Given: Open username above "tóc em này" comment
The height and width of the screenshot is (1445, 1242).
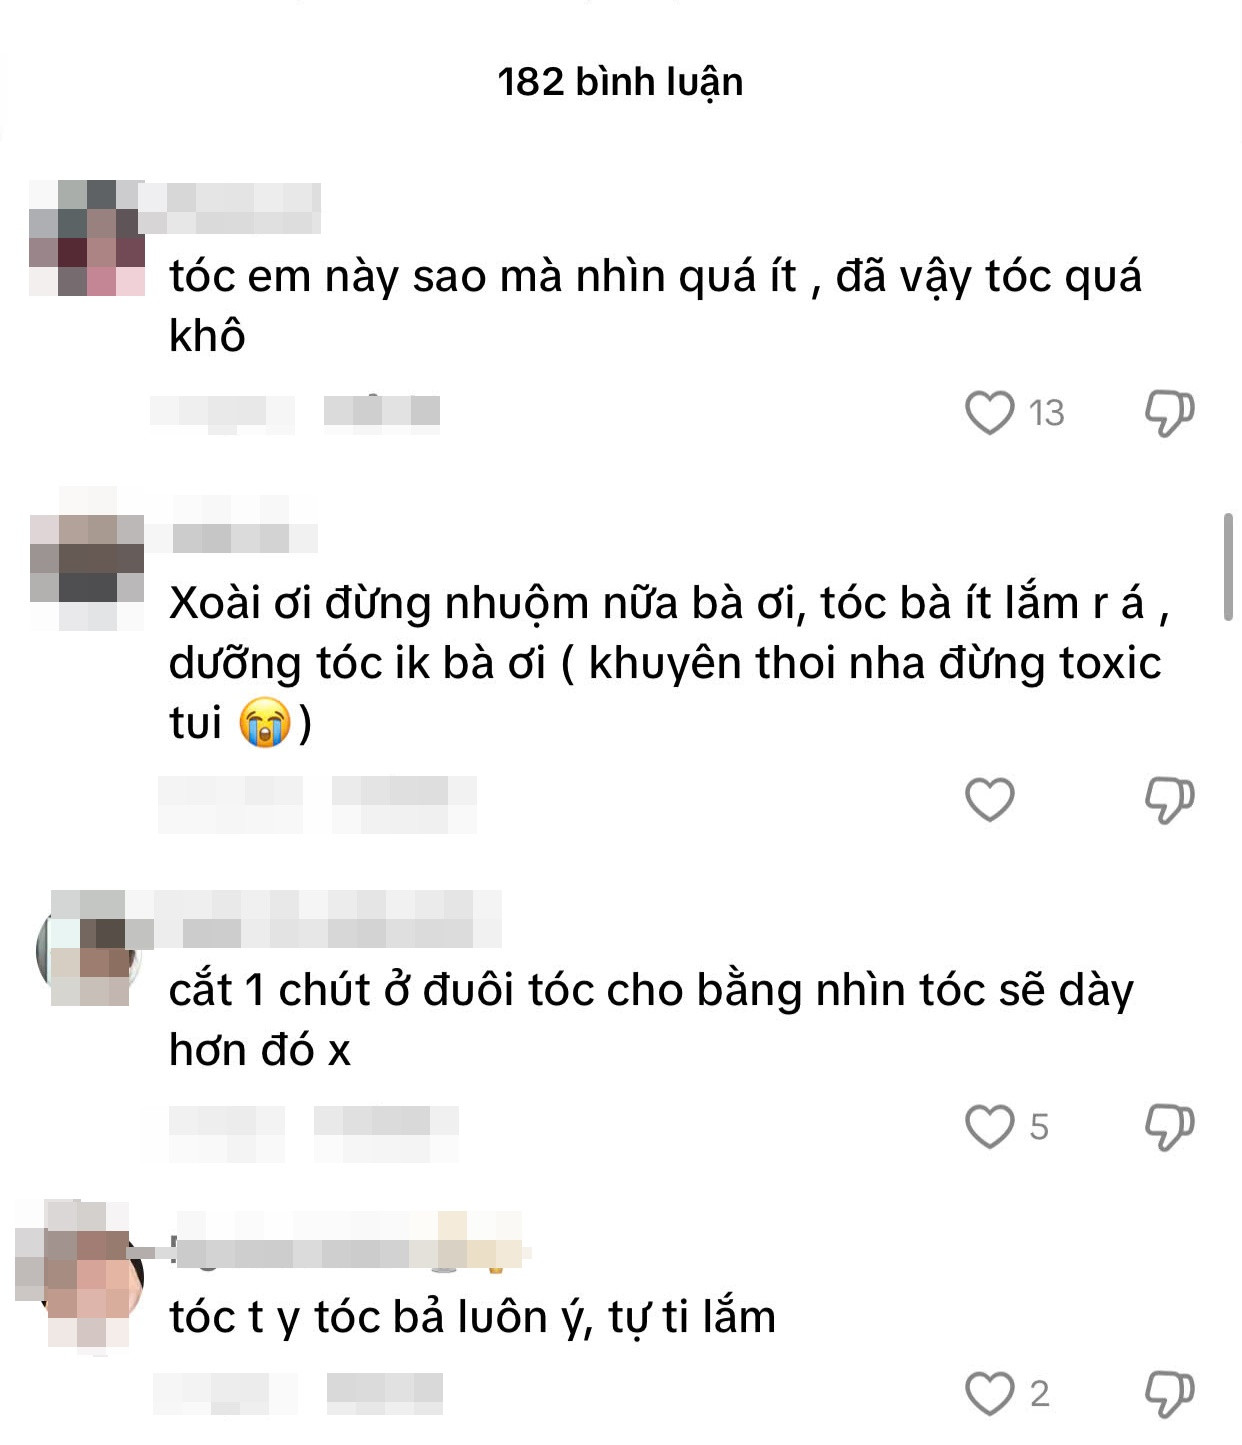Looking at the screenshot, I should tap(230, 208).
